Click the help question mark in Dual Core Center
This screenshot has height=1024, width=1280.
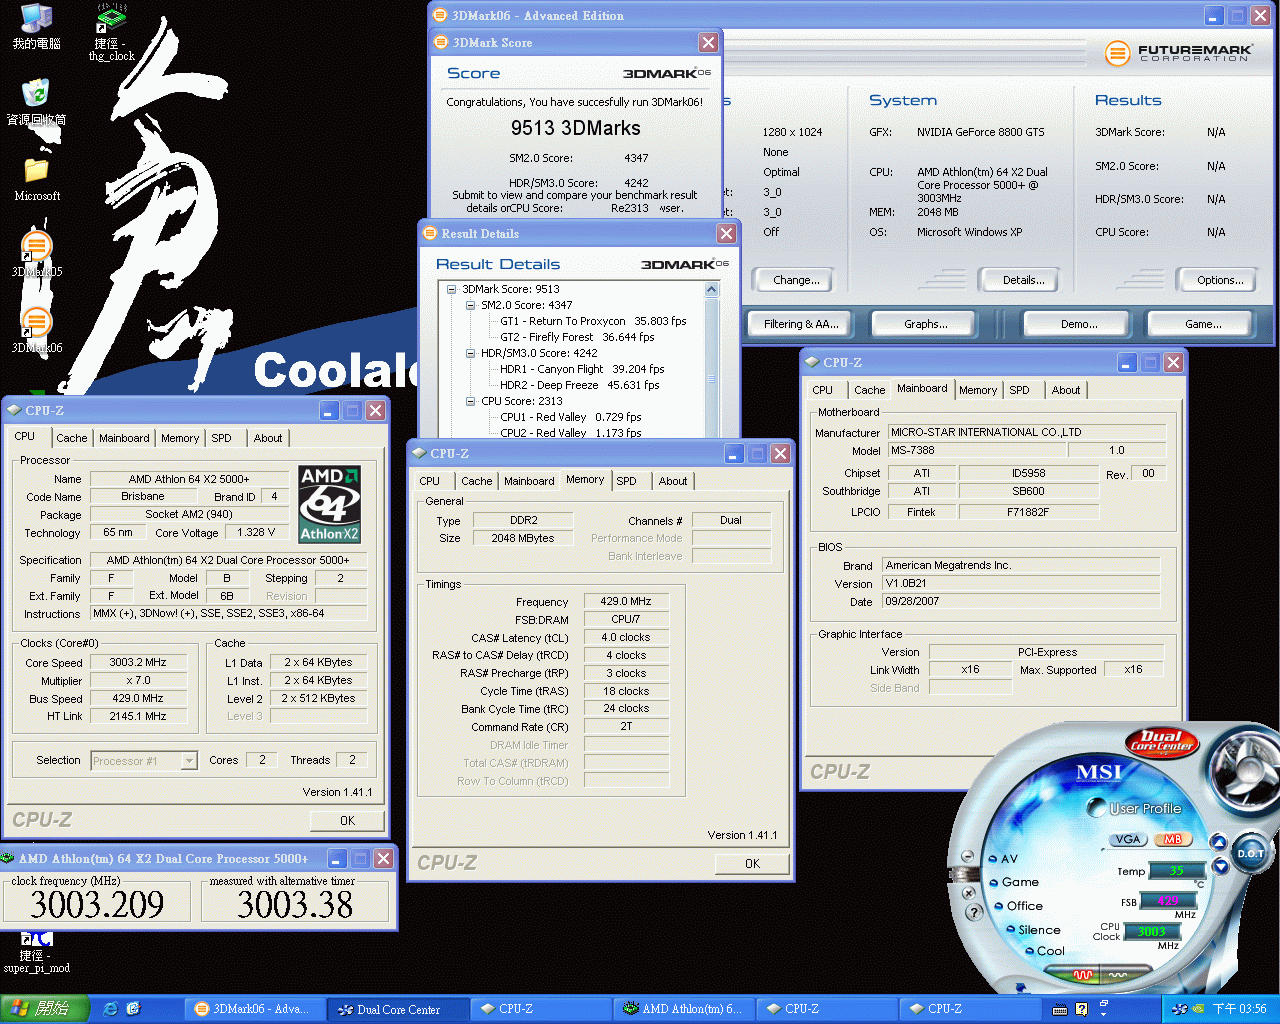[x=974, y=912]
